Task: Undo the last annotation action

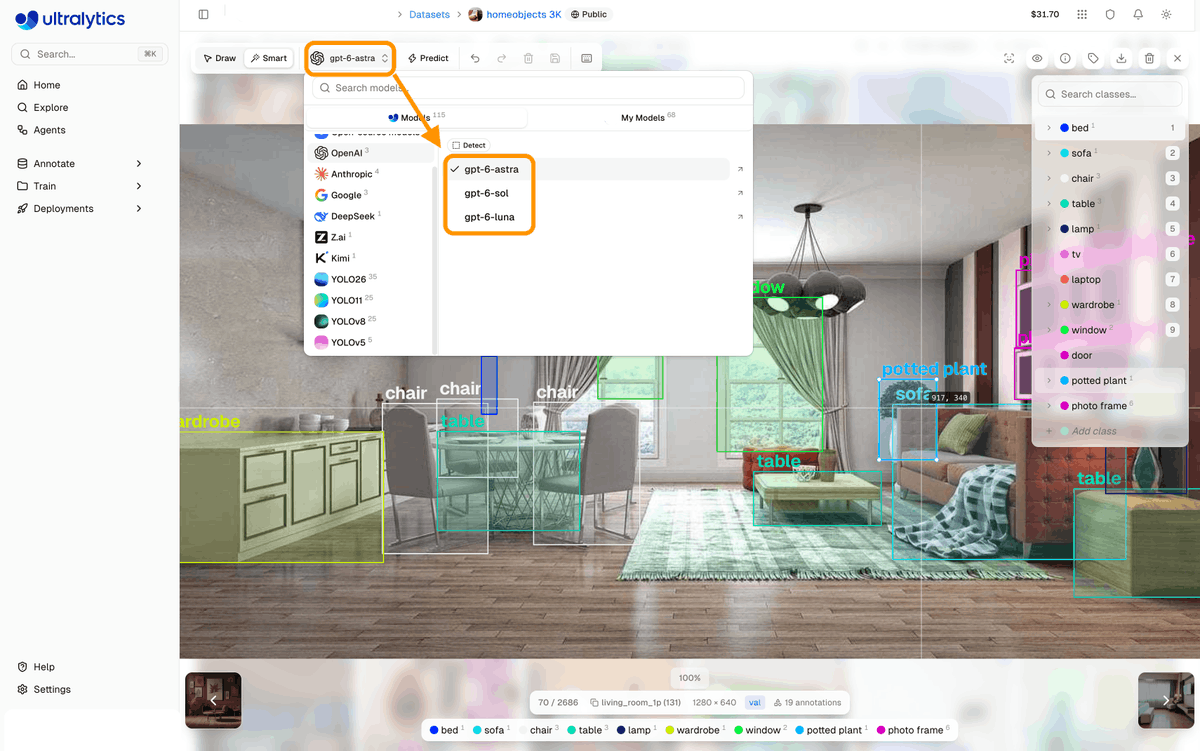Action: click(475, 58)
